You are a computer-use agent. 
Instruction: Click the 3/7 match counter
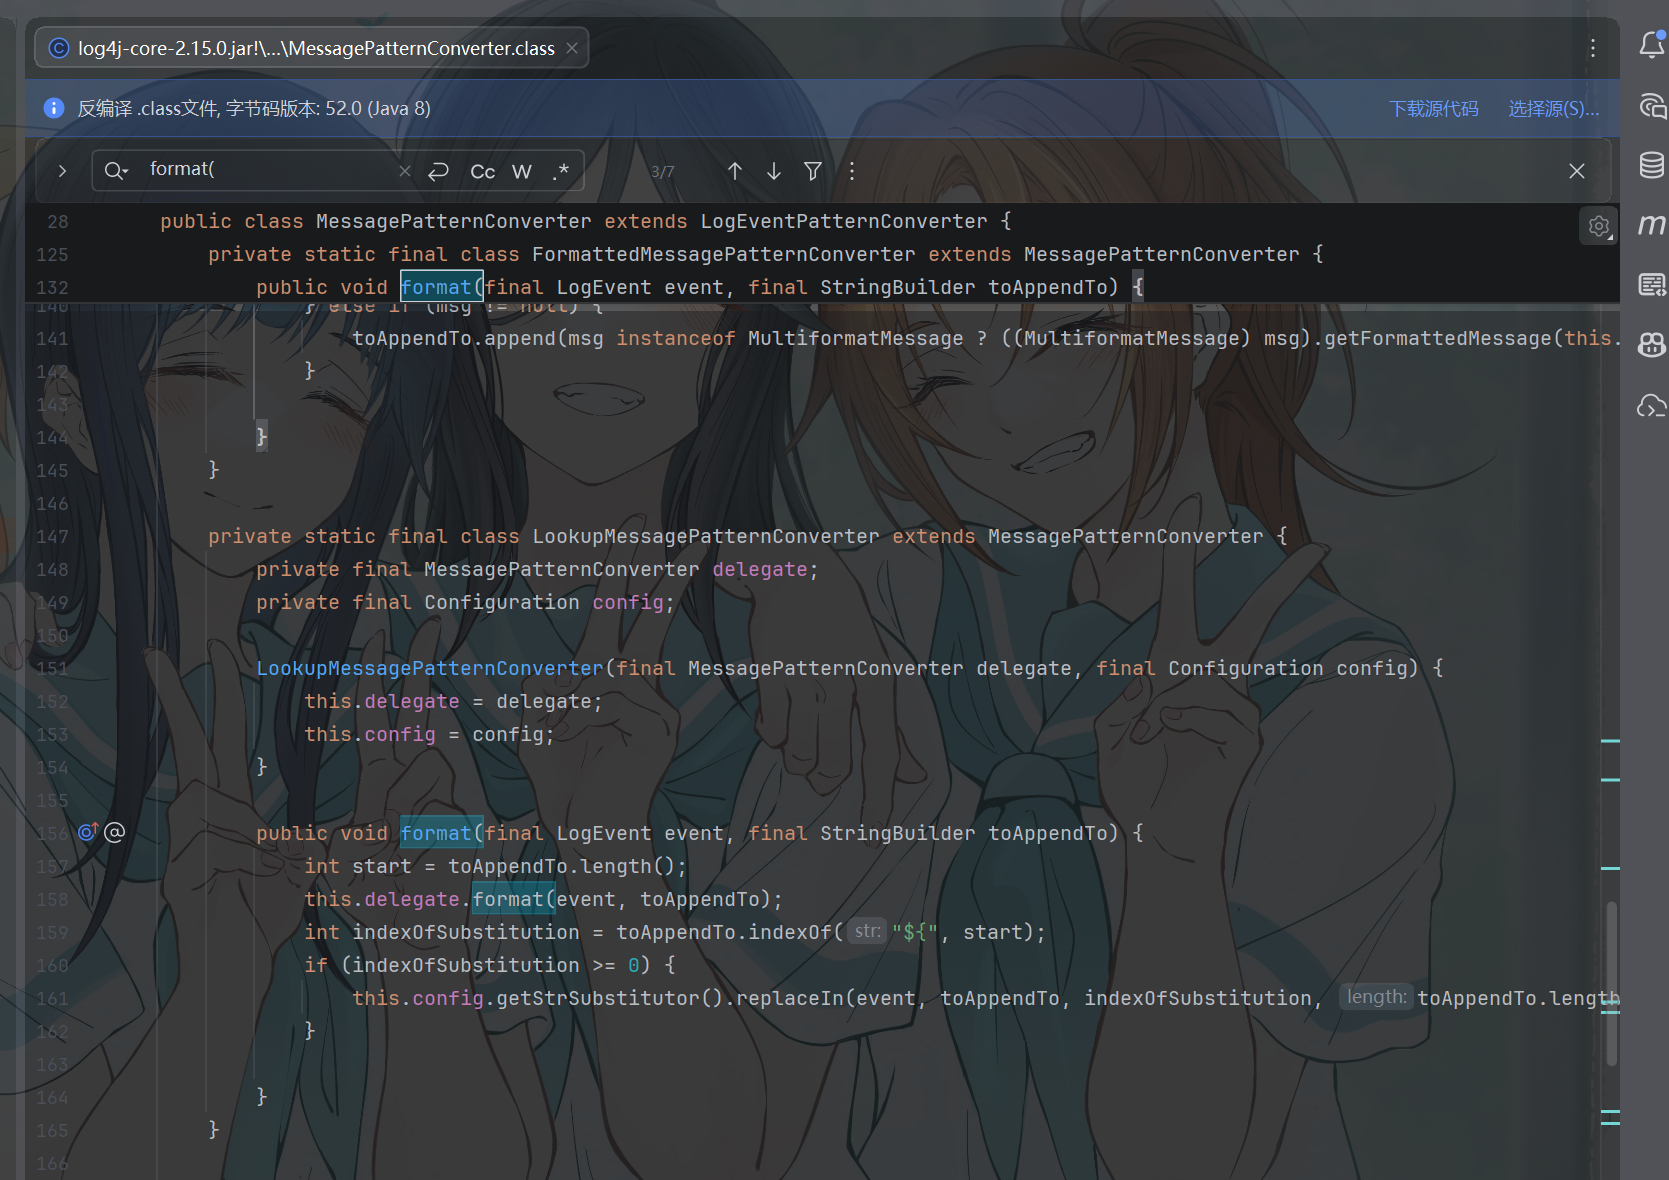(662, 172)
